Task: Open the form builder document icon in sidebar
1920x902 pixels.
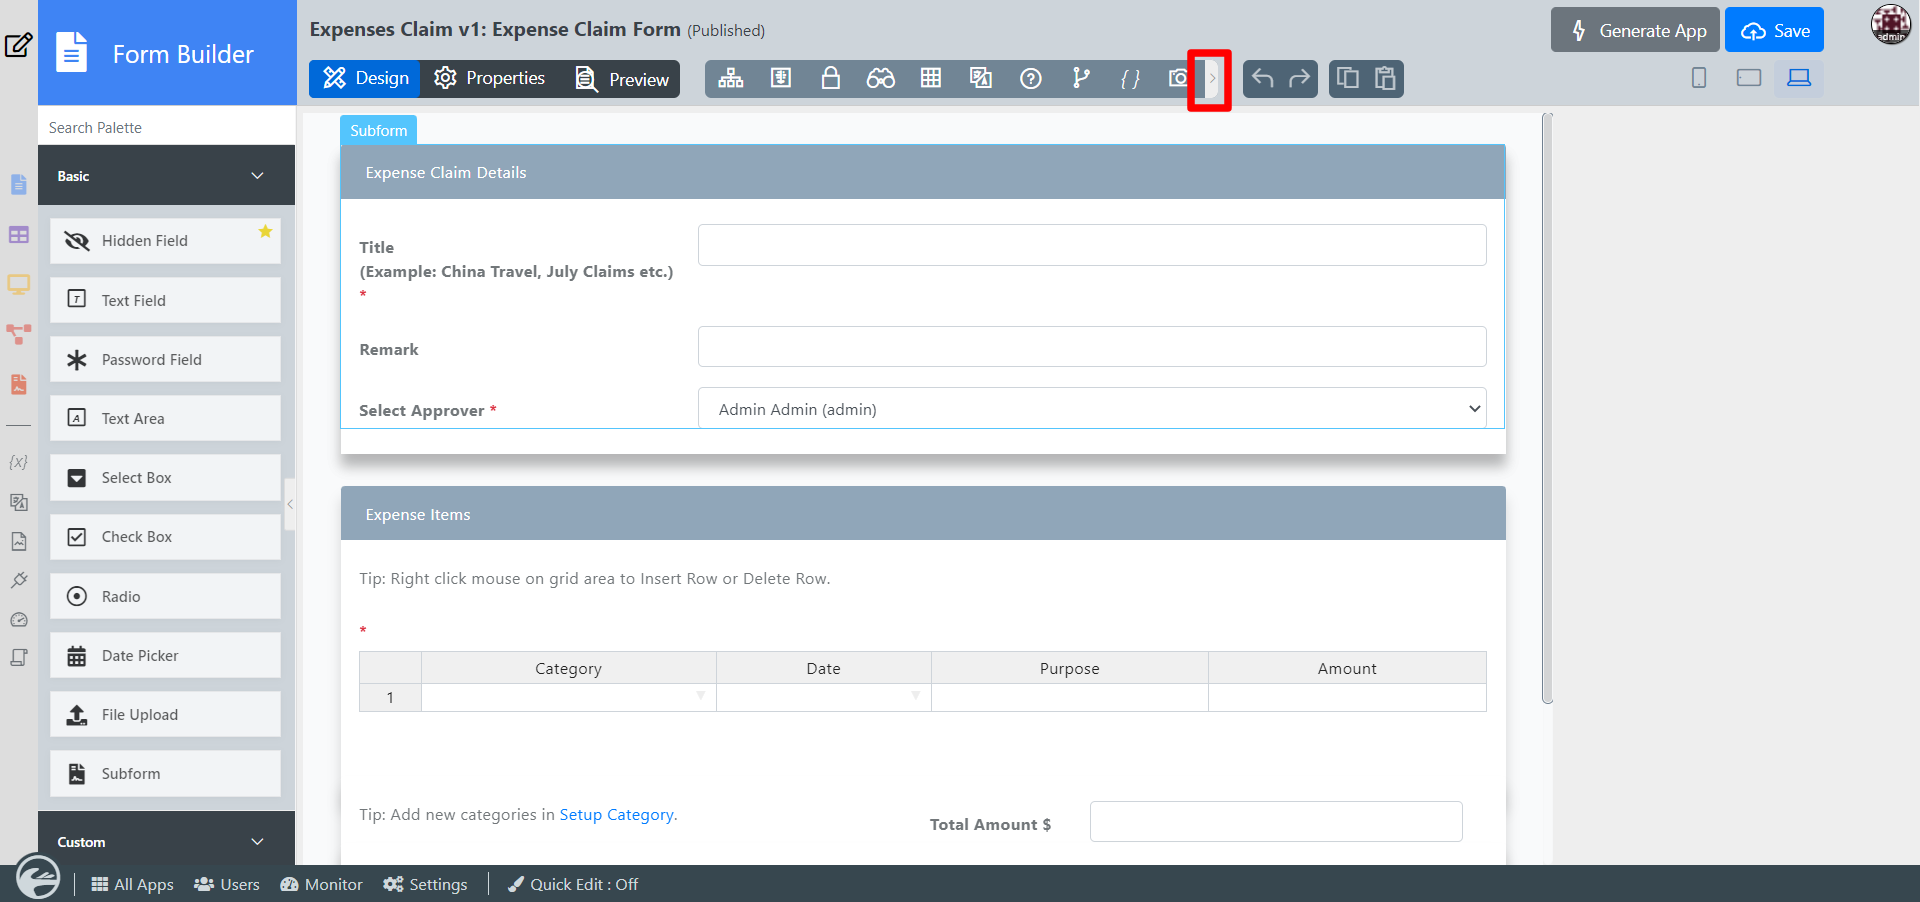Action: (19, 184)
